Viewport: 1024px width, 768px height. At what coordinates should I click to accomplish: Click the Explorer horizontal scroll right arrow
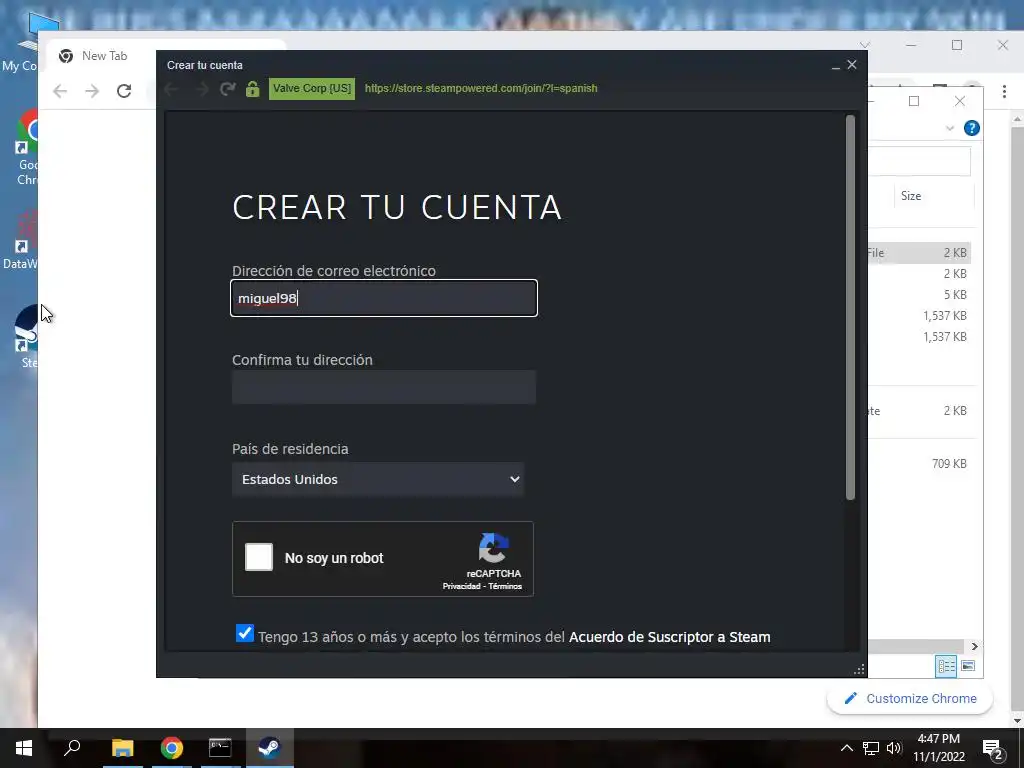(974, 647)
